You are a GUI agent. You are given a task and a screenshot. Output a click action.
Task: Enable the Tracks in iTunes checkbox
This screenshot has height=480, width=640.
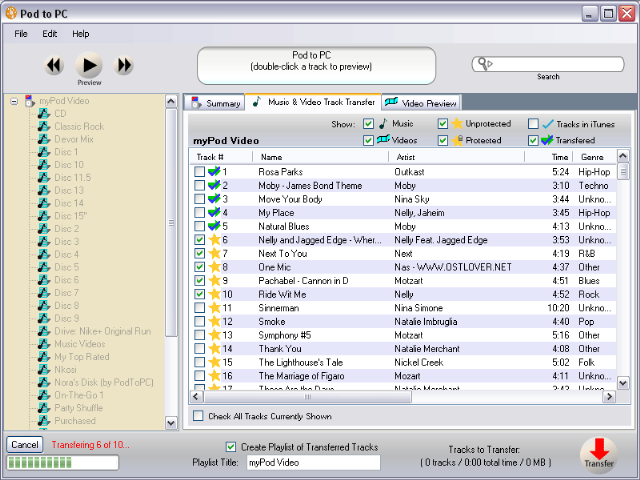[533, 123]
